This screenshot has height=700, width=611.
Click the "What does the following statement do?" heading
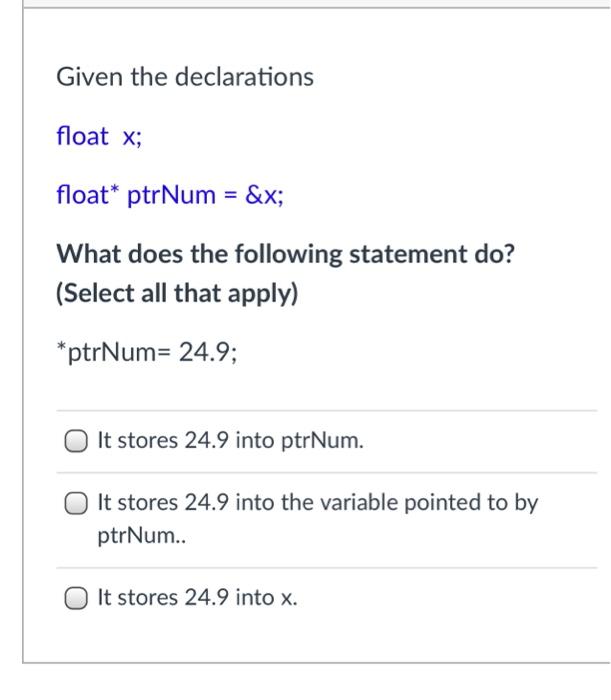point(286,254)
